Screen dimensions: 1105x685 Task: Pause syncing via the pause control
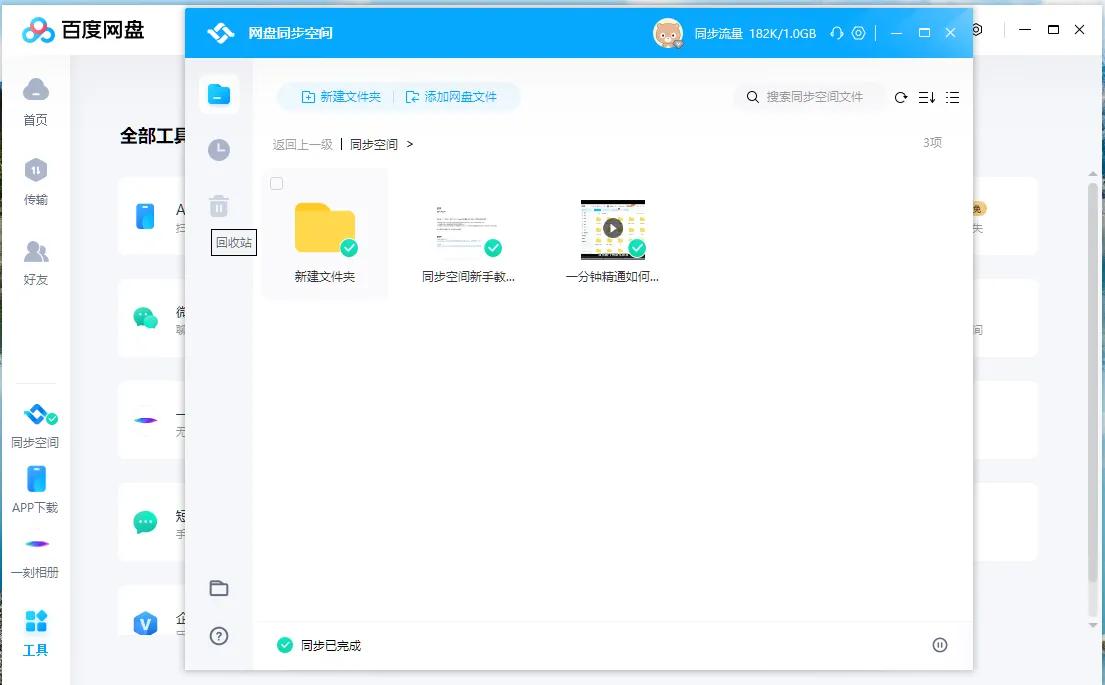939,644
